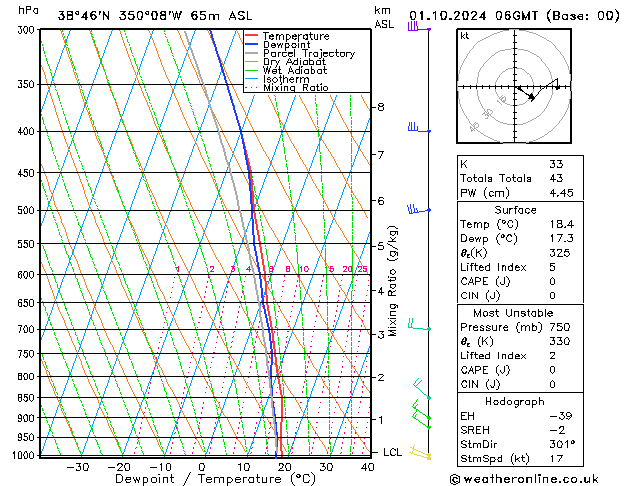Click the blue wind barb at 400 hPa
This screenshot has height=486, width=629.
[x=419, y=128]
